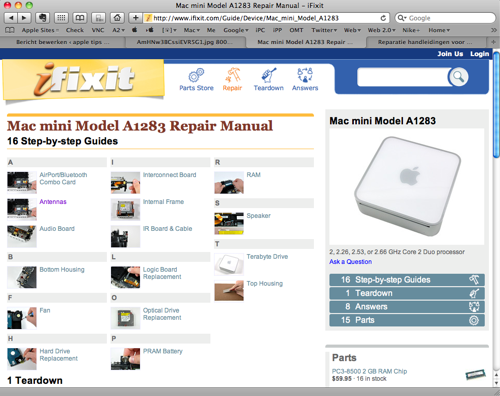
Task: Open the Google search engine dropdown
Action: pyautogui.click(x=402, y=18)
